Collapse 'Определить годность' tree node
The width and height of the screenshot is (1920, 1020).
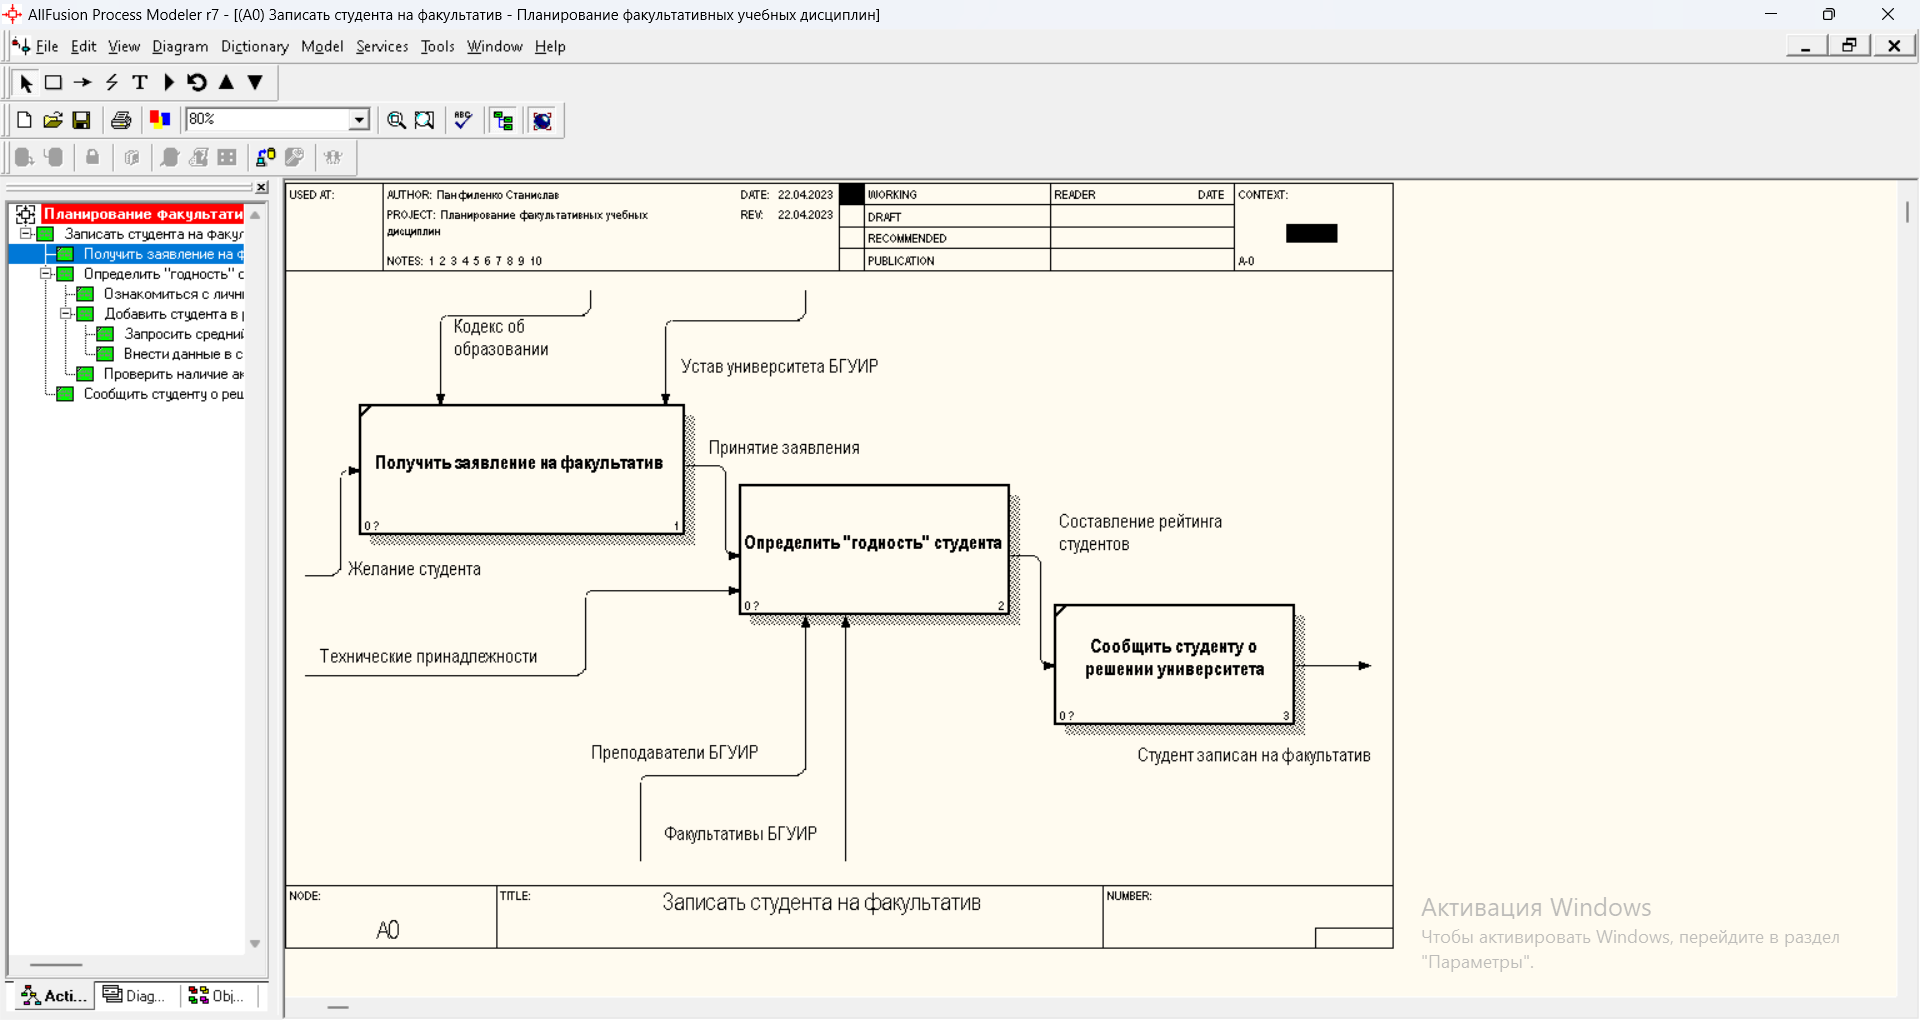(46, 274)
